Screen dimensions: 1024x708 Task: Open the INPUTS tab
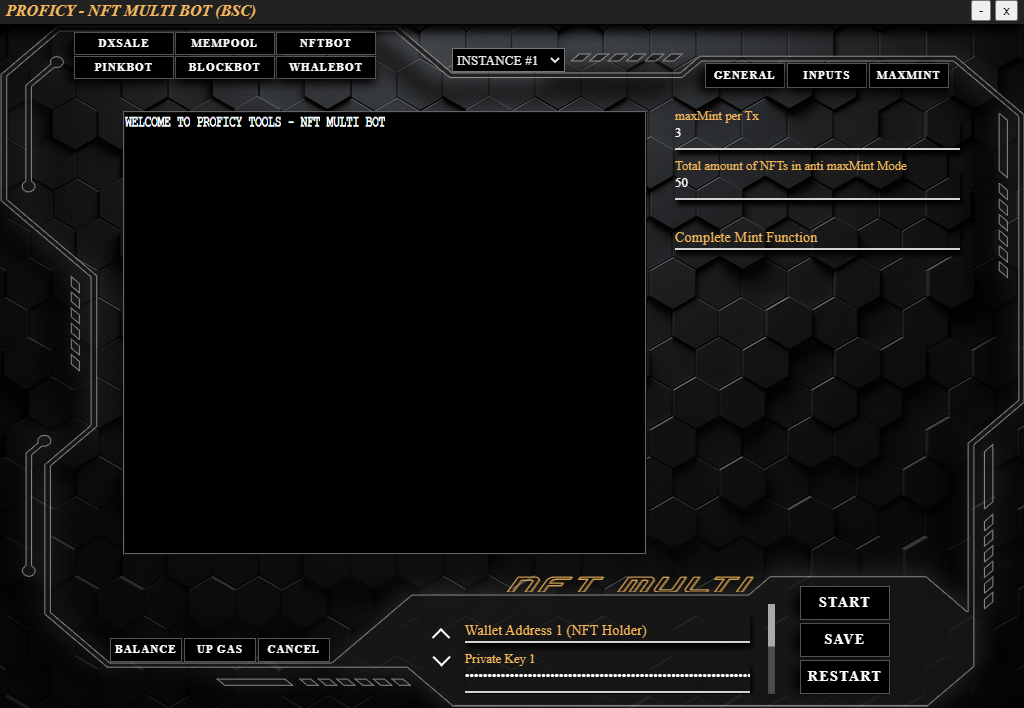(x=827, y=75)
